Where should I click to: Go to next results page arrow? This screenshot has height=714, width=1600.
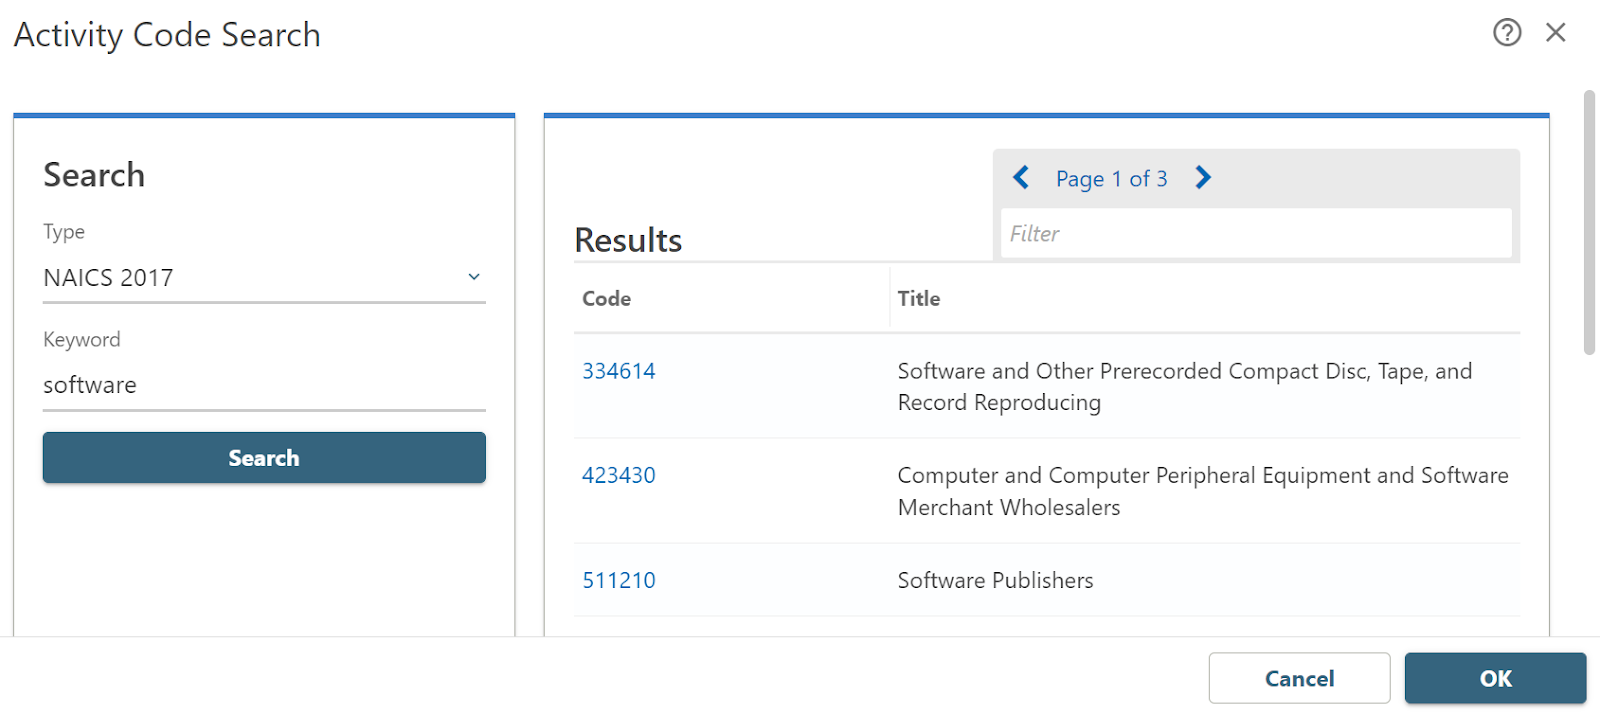(x=1203, y=178)
